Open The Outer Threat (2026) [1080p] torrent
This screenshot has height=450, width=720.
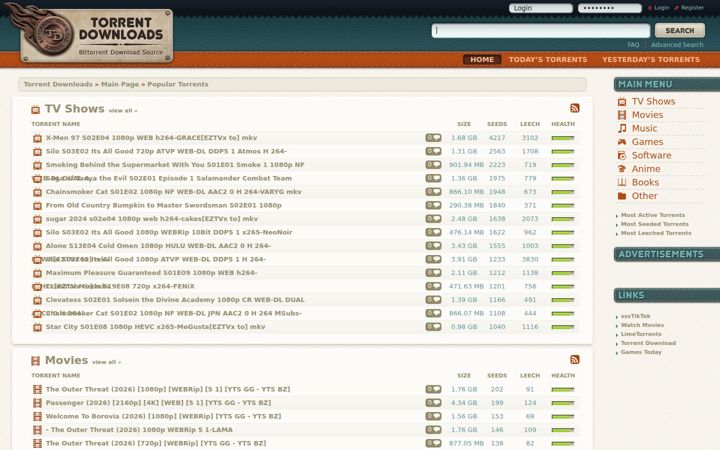coord(168,389)
